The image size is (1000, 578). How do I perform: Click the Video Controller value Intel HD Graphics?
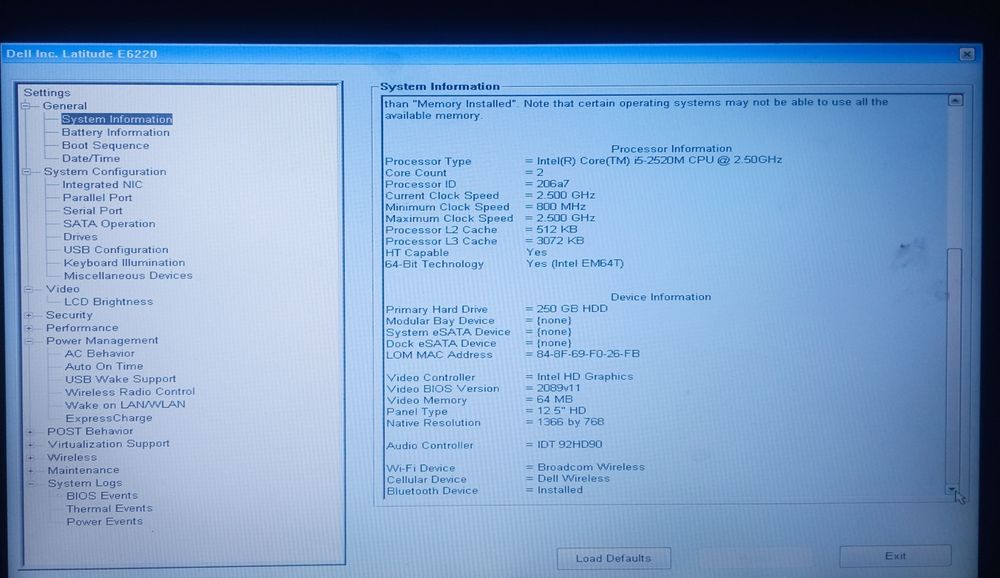point(585,377)
